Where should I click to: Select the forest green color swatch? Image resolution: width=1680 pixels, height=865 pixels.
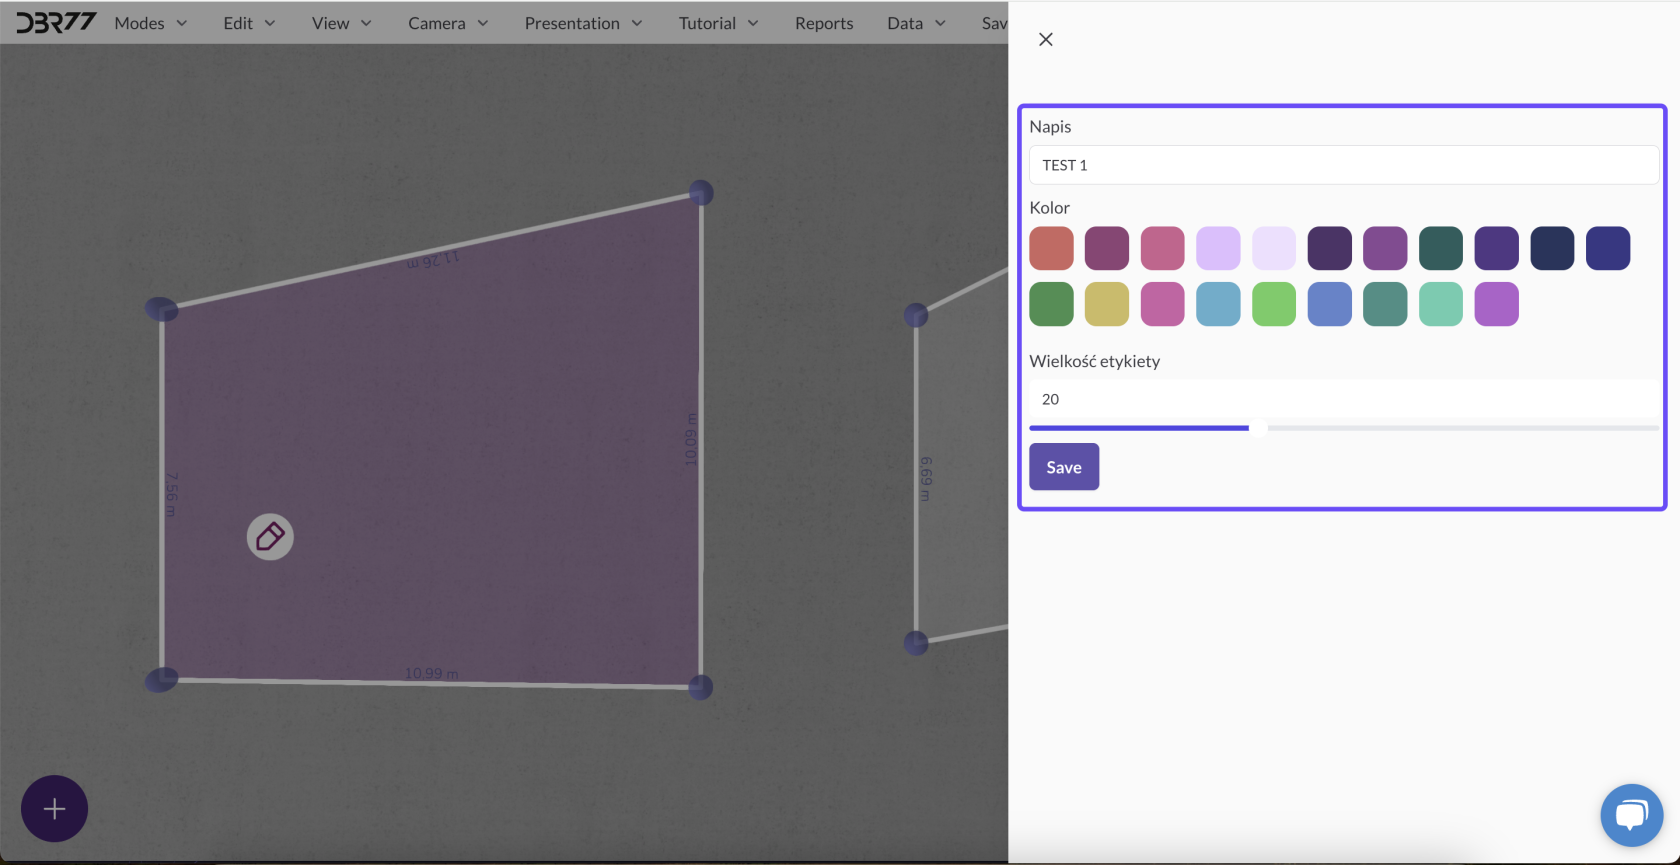1051,304
